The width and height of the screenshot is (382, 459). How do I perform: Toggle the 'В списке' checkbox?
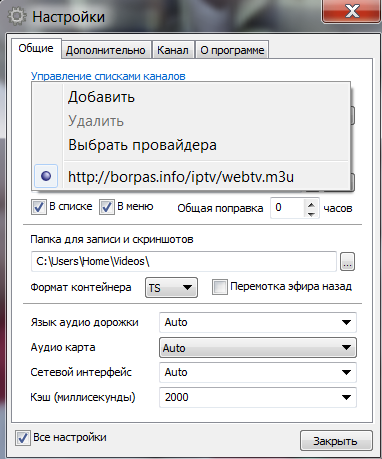click(x=39, y=207)
